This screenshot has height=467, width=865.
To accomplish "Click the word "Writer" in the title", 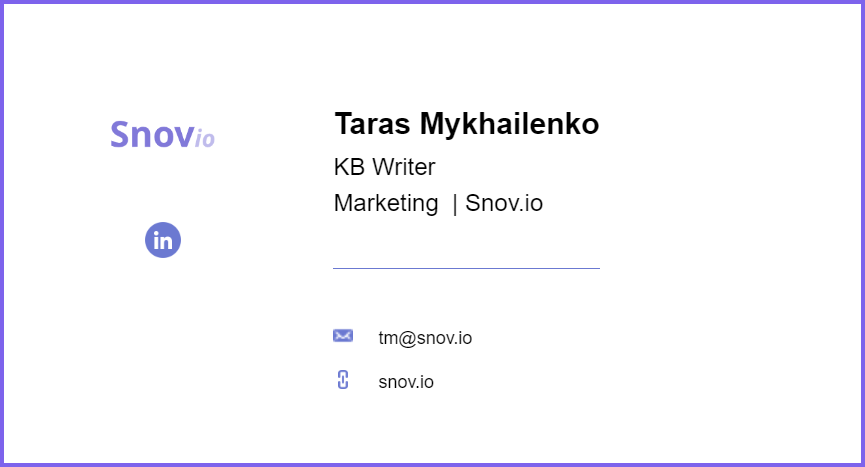I will 404,167.
